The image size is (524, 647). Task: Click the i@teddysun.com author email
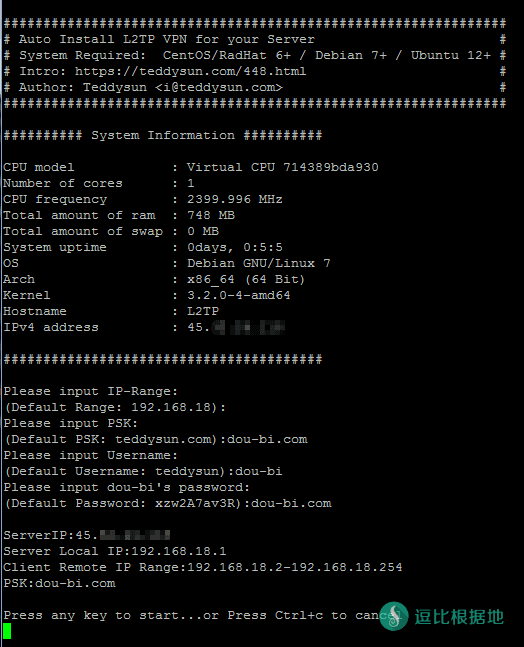[219, 87]
